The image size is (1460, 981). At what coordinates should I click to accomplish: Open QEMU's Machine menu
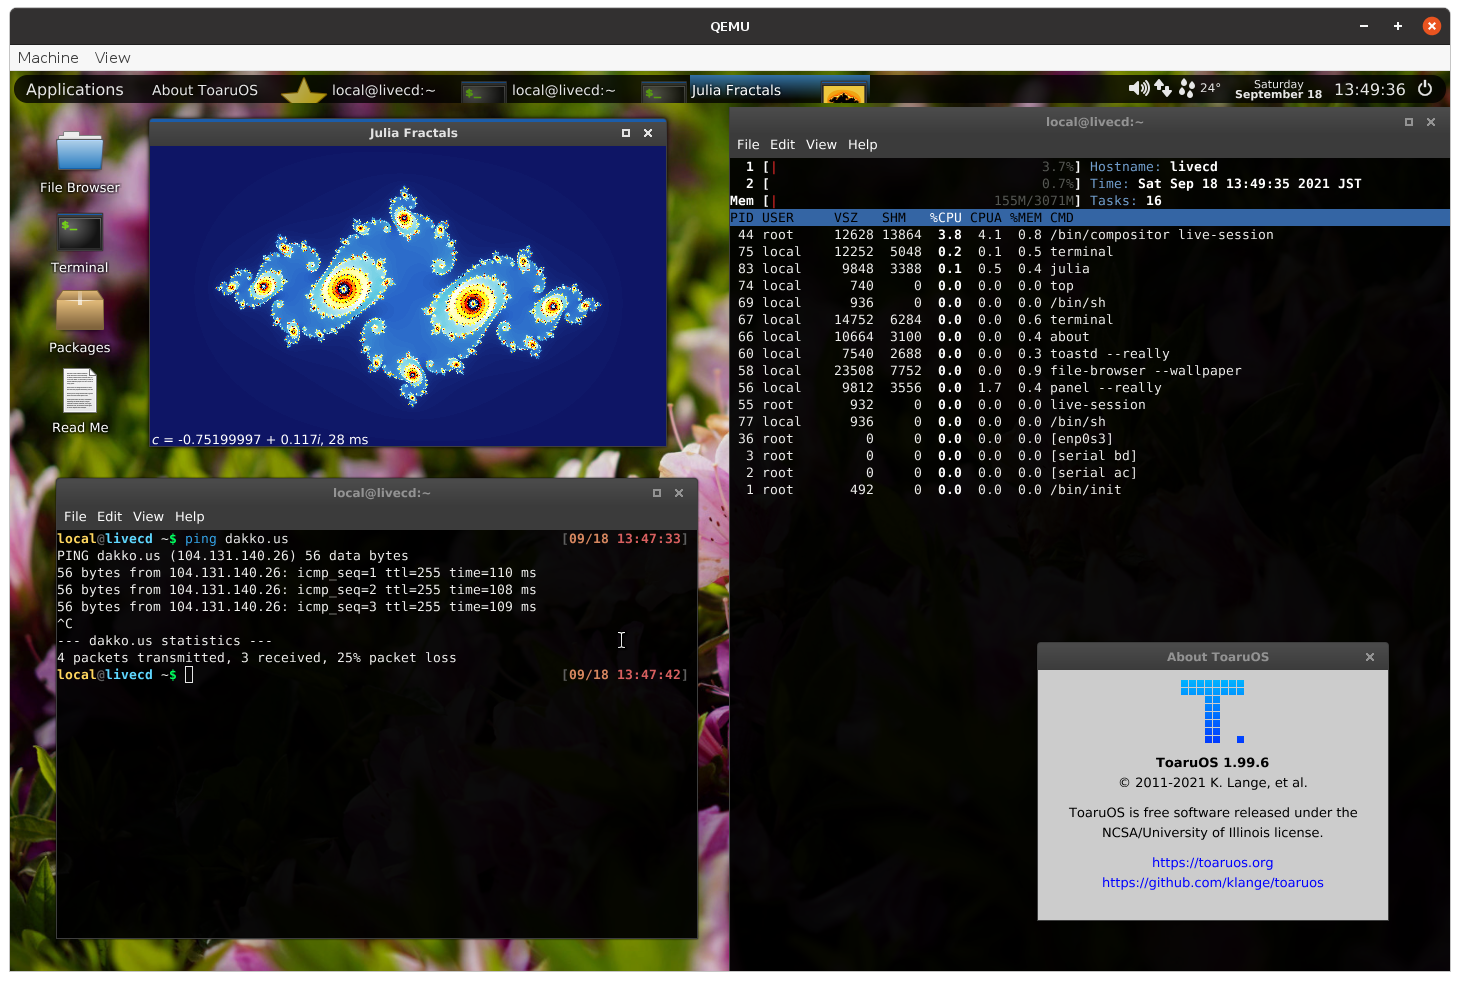(x=48, y=58)
